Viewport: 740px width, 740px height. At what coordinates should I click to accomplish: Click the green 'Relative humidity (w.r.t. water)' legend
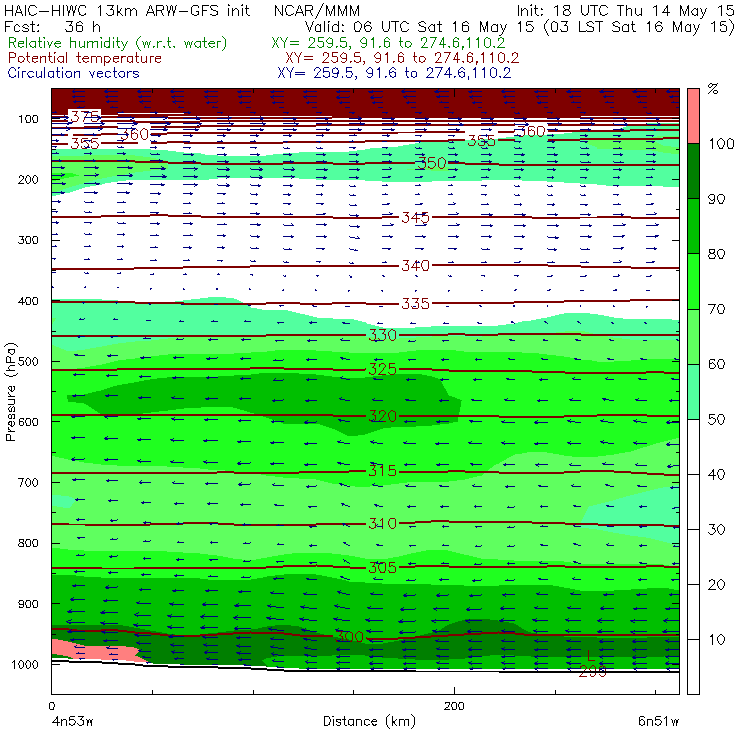pos(118,43)
